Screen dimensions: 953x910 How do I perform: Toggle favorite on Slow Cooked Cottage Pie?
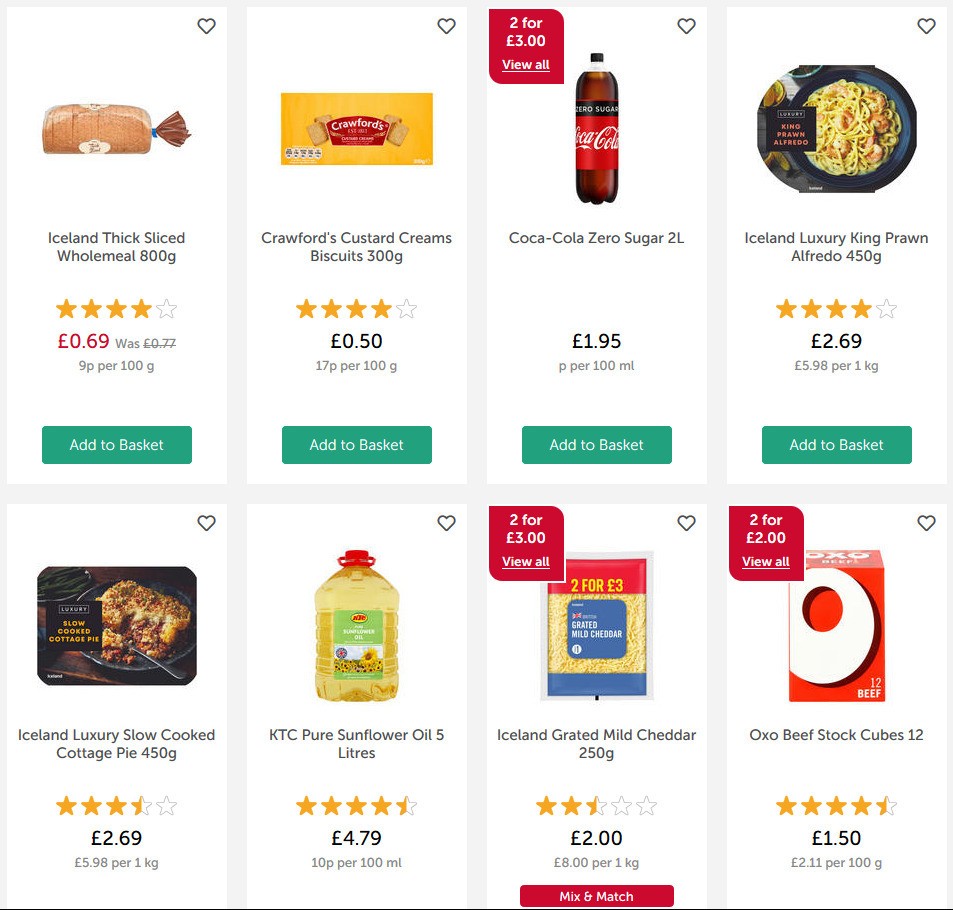coord(207,523)
